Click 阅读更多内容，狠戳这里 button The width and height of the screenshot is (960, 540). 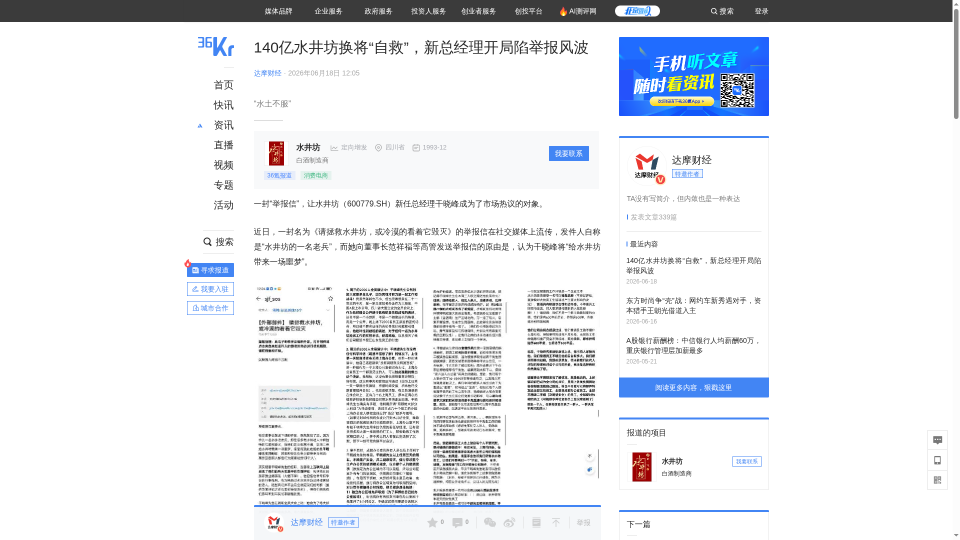pos(694,388)
